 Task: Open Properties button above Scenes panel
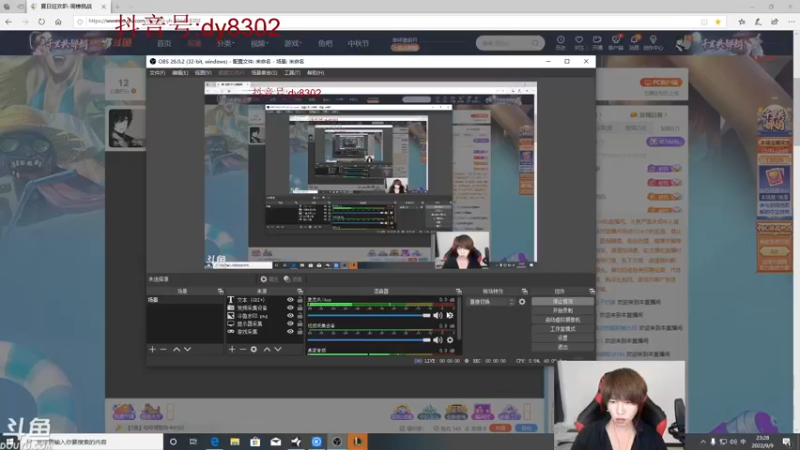point(269,279)
